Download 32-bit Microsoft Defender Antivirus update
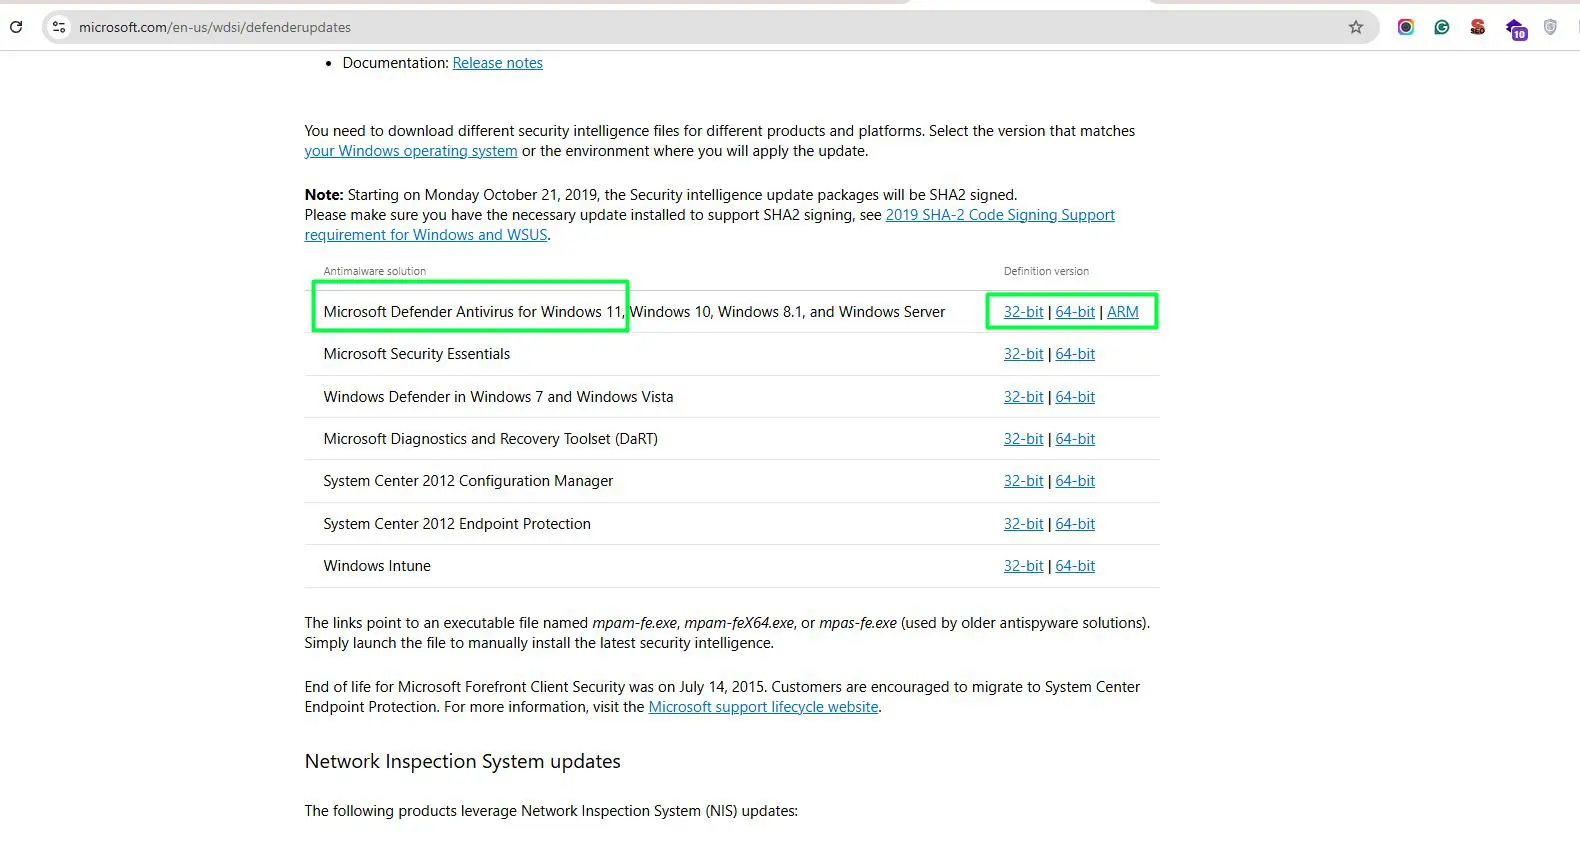 pyautogui.click(x=1023, y=312)
